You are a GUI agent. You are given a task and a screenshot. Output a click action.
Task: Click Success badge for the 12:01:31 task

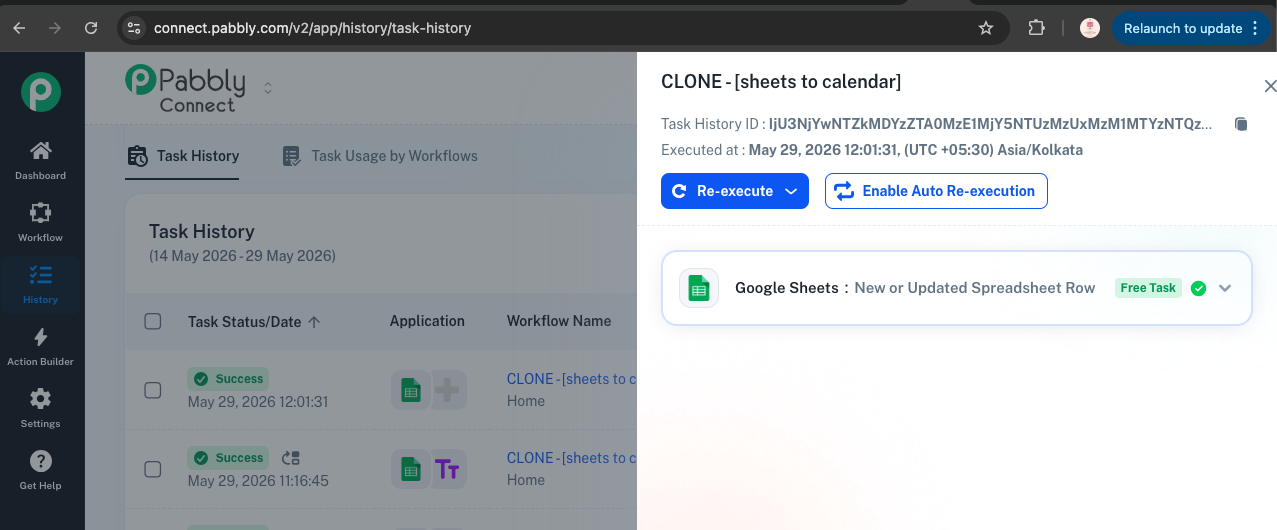pos(228,379)
